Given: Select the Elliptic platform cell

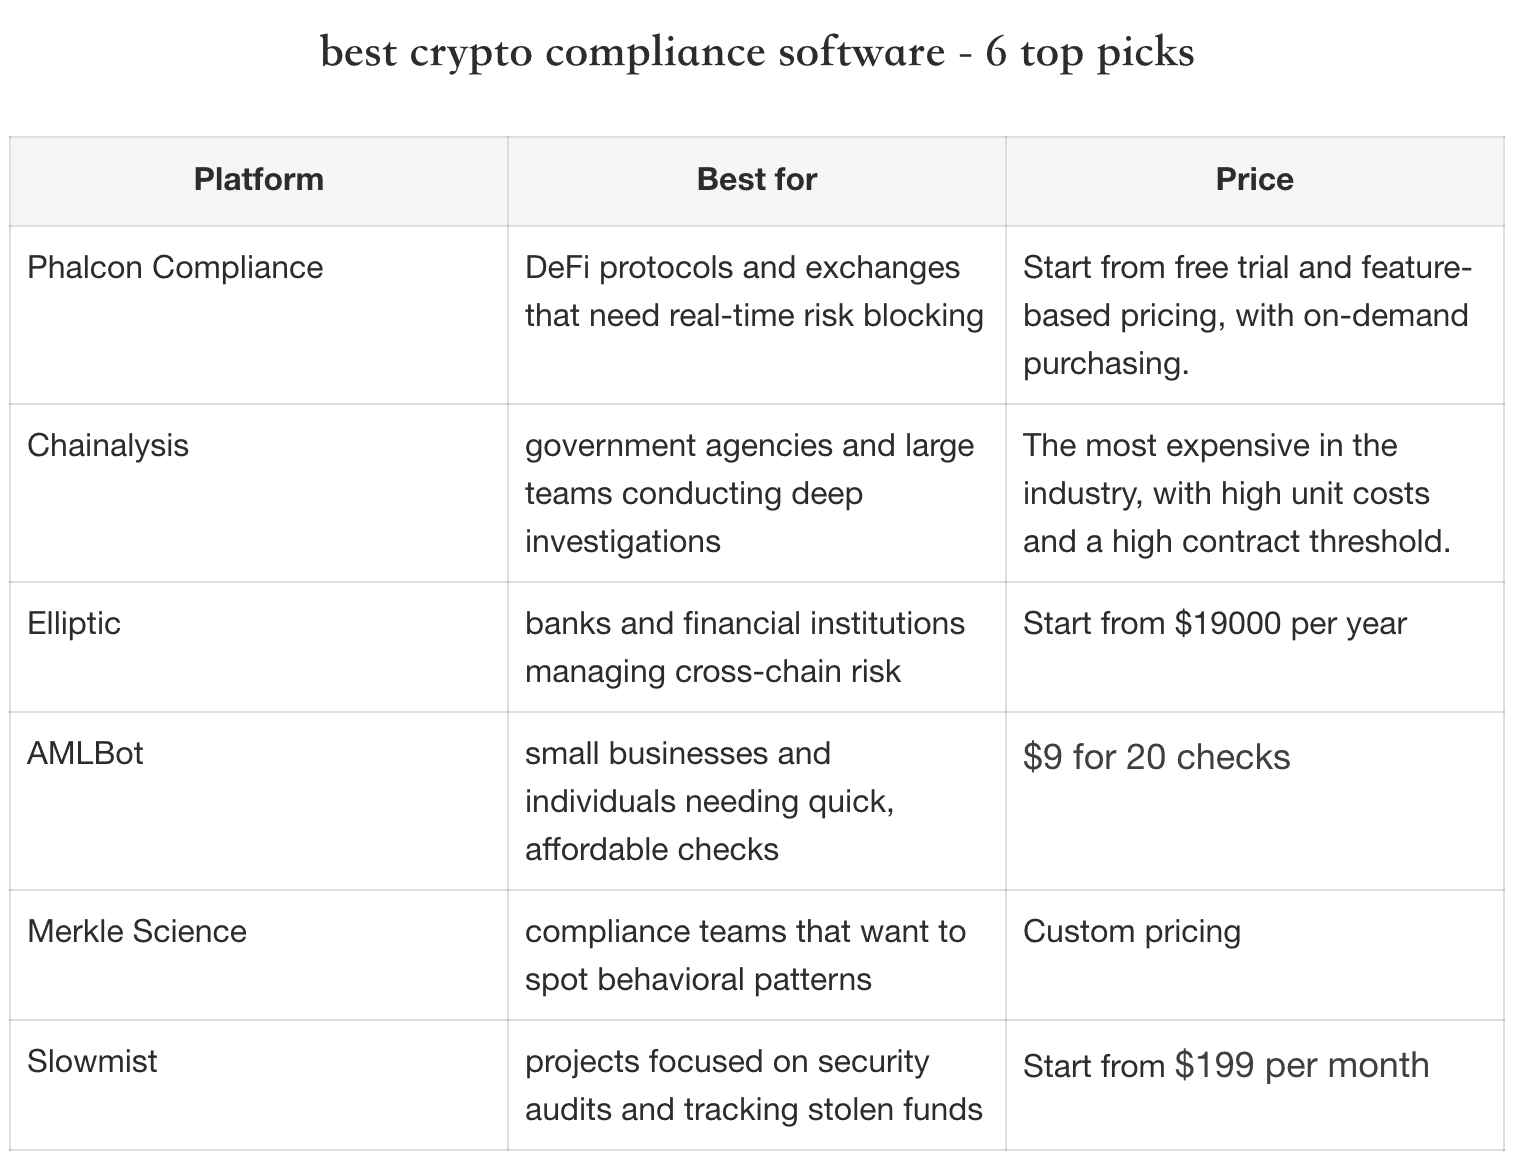Looking at the screenshot, I should (74, 624).
